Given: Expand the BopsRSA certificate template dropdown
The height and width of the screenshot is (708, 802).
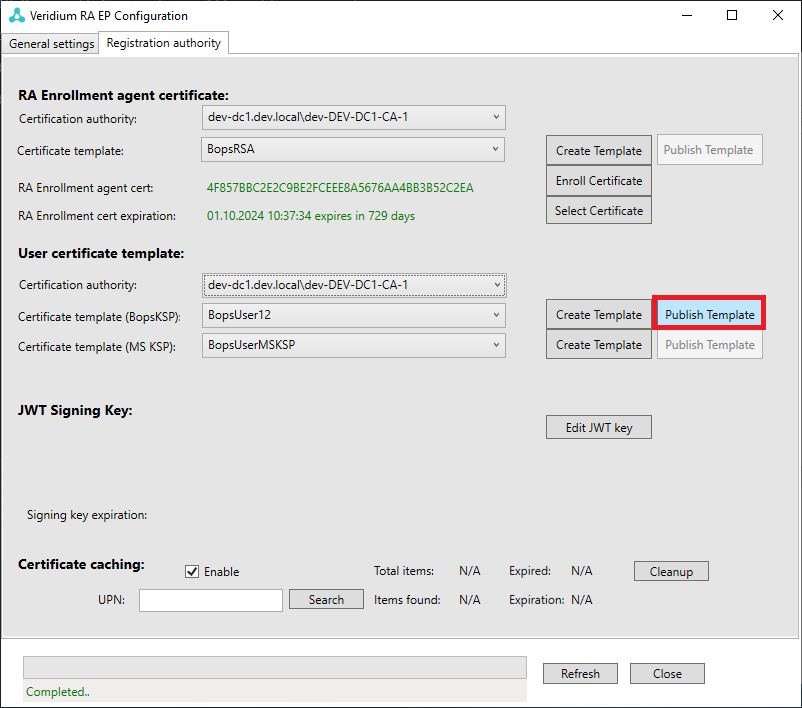Looking at the screenshot, I should (353, 150).
